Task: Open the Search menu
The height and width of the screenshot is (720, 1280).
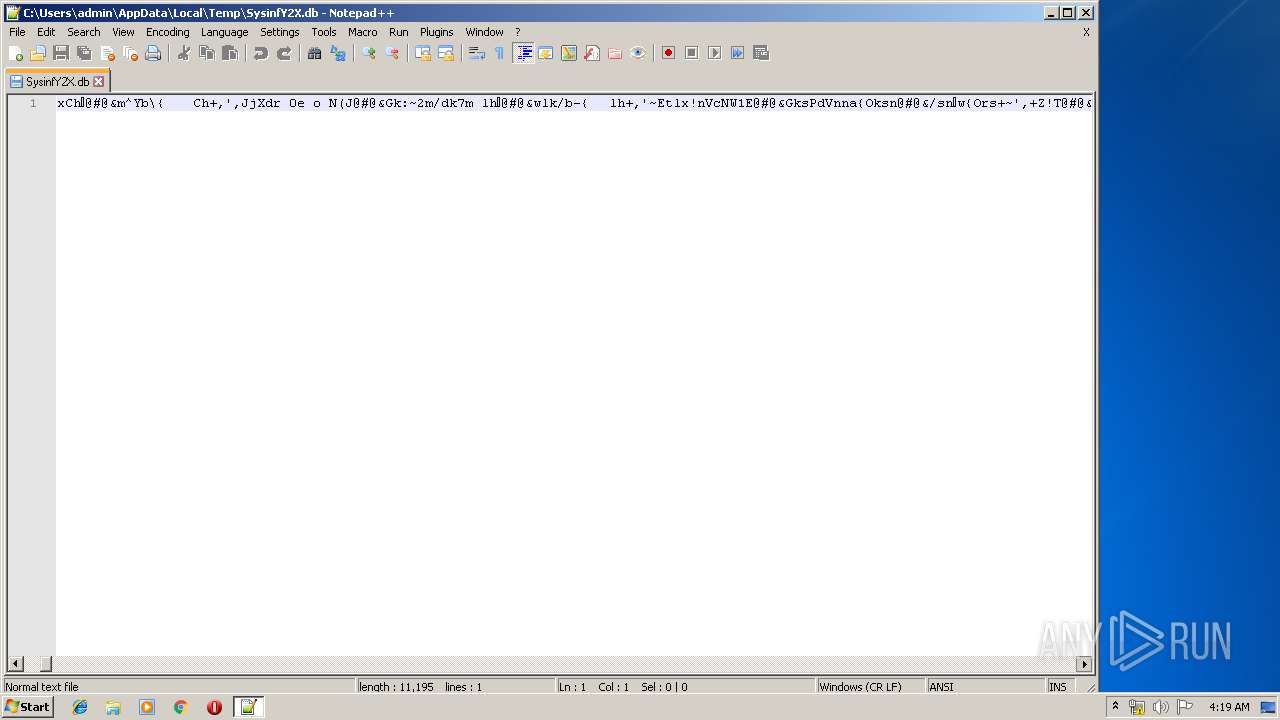Action: (x=84, y=32)
